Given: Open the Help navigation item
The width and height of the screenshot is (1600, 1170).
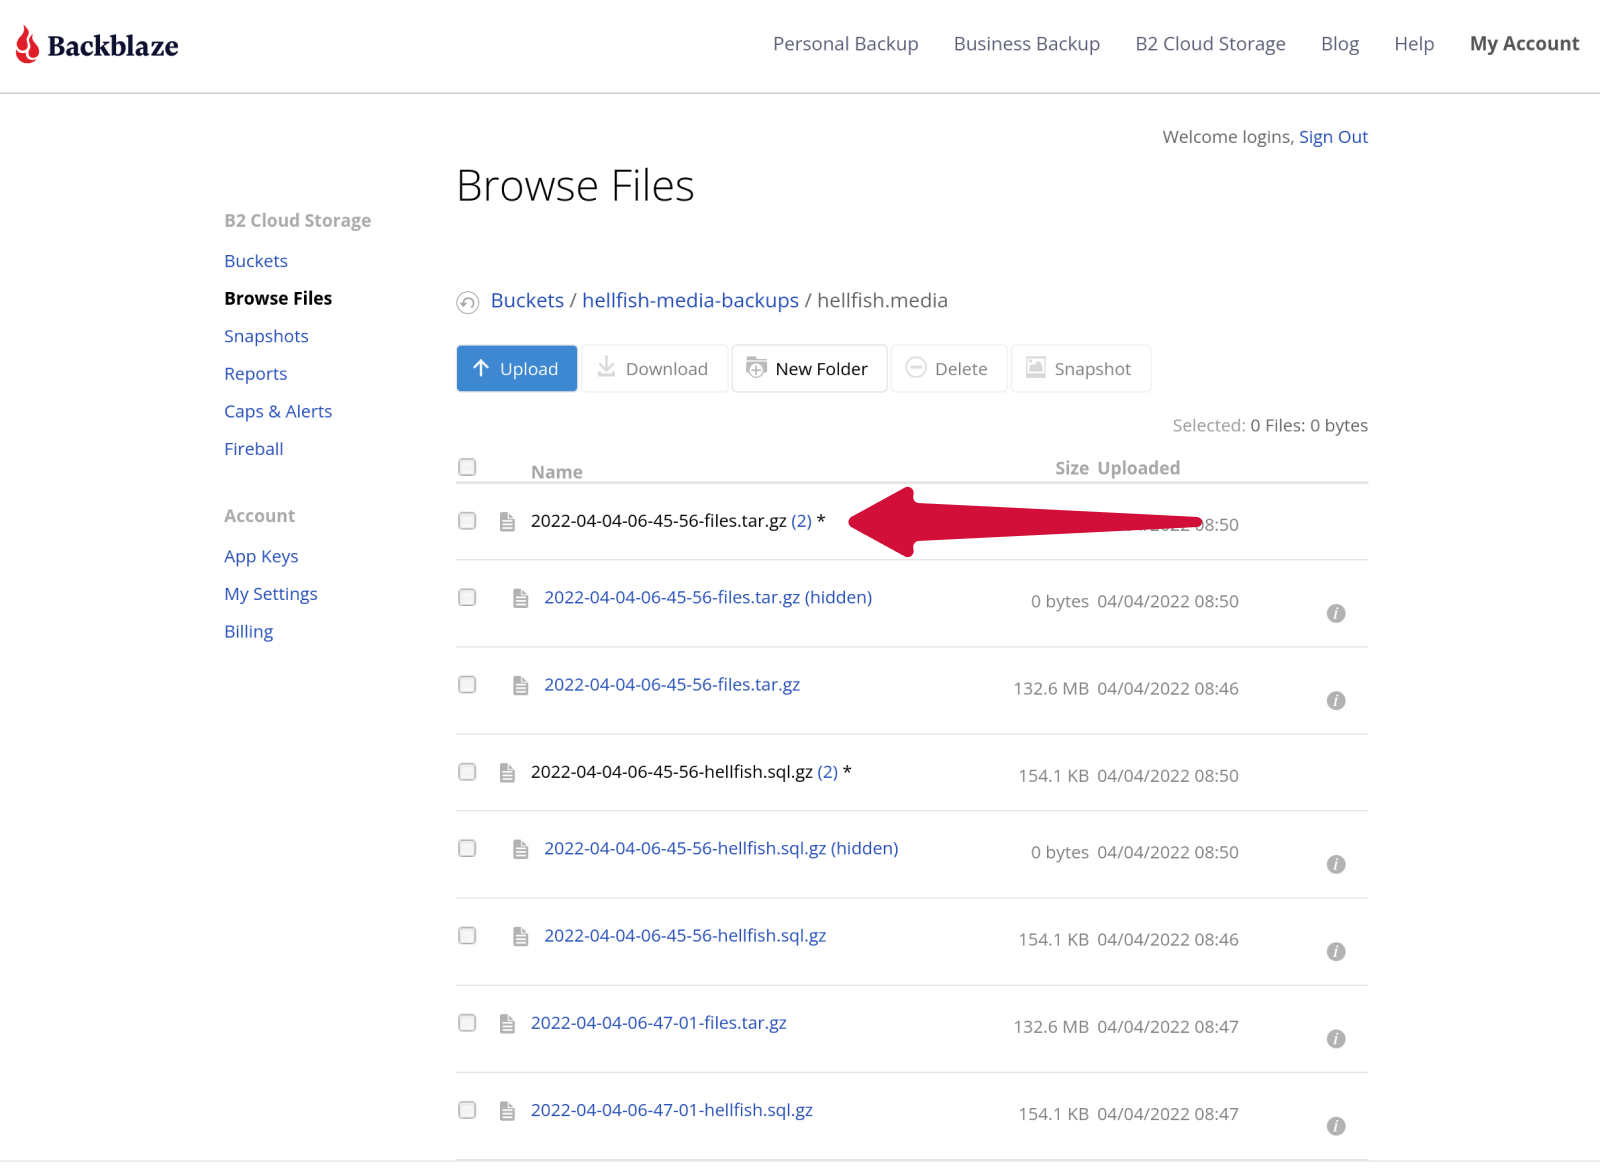Looking at the screenshot, I should (1414, 44).
